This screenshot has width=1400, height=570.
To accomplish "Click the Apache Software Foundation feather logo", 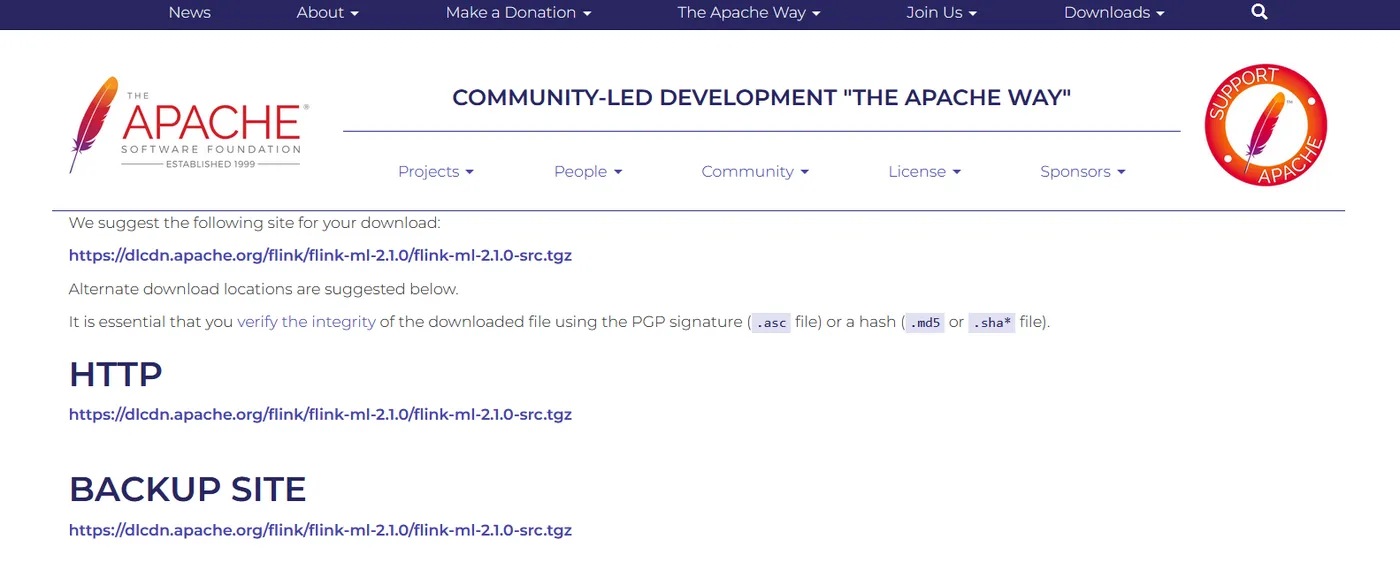I will [x=189, y=125].
